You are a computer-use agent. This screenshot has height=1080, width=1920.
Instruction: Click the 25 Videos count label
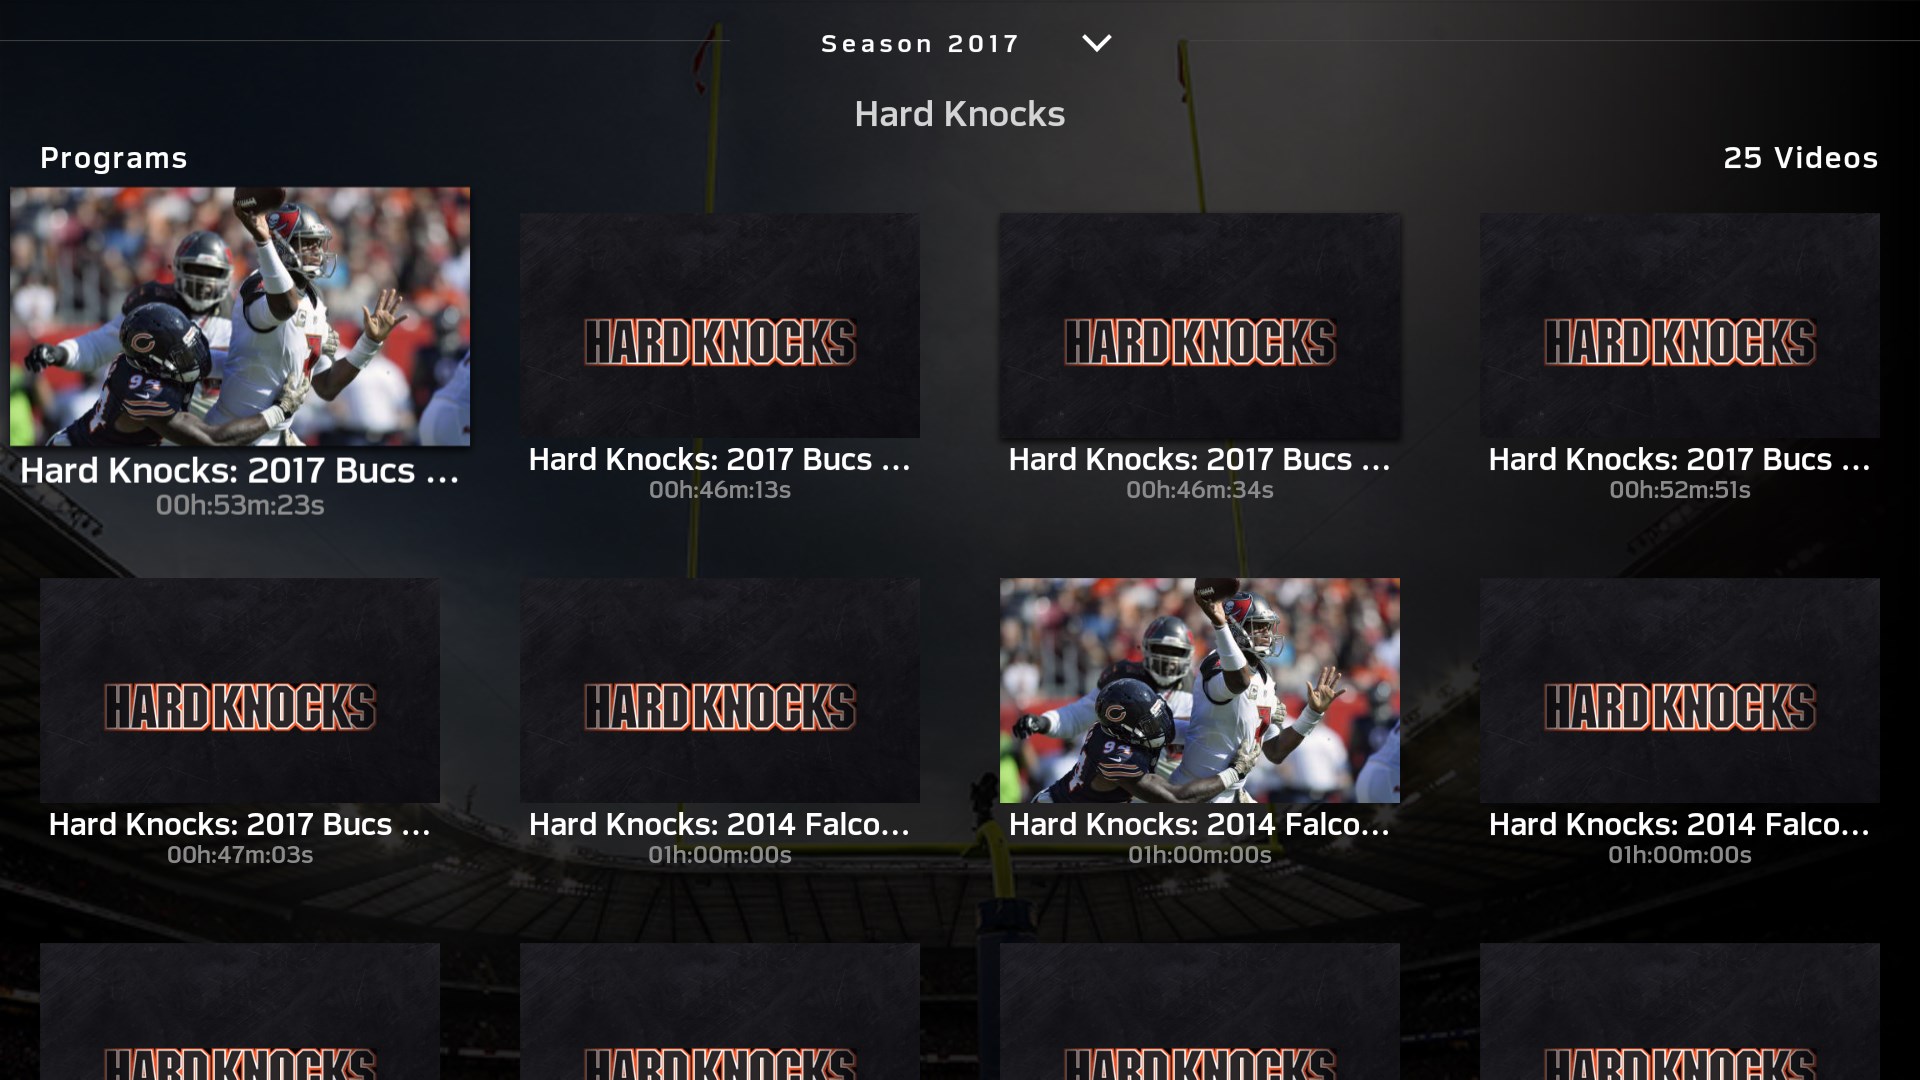1801,158
